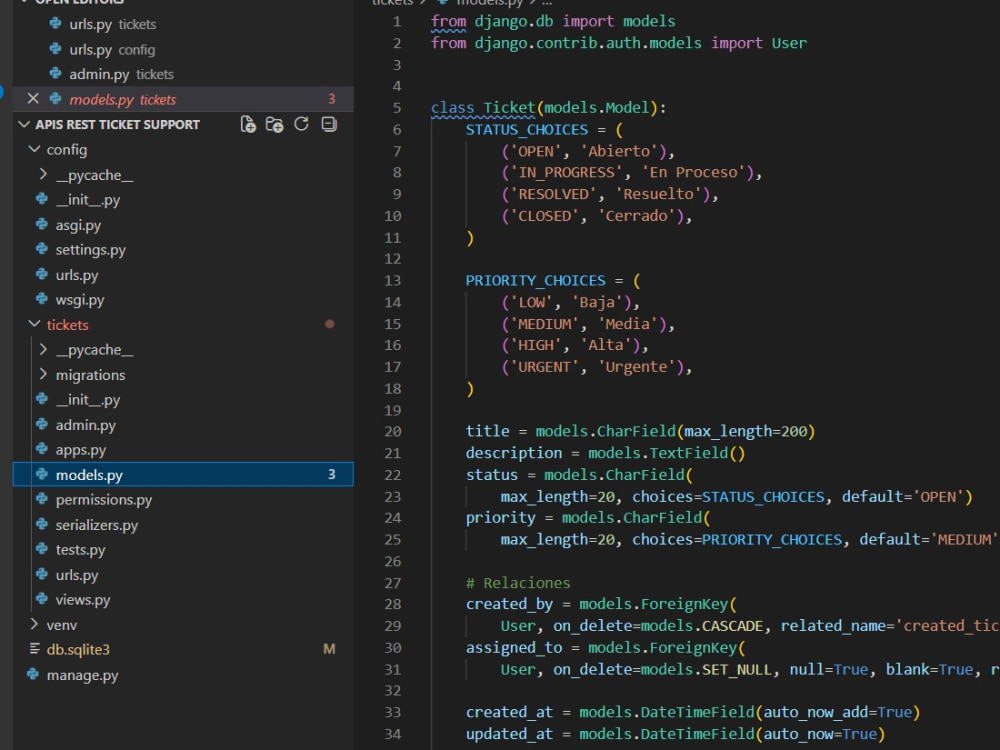Screen dimensions: 1000x750
Task: Click the Python icon beside manage.py
Action: [33, 673]
